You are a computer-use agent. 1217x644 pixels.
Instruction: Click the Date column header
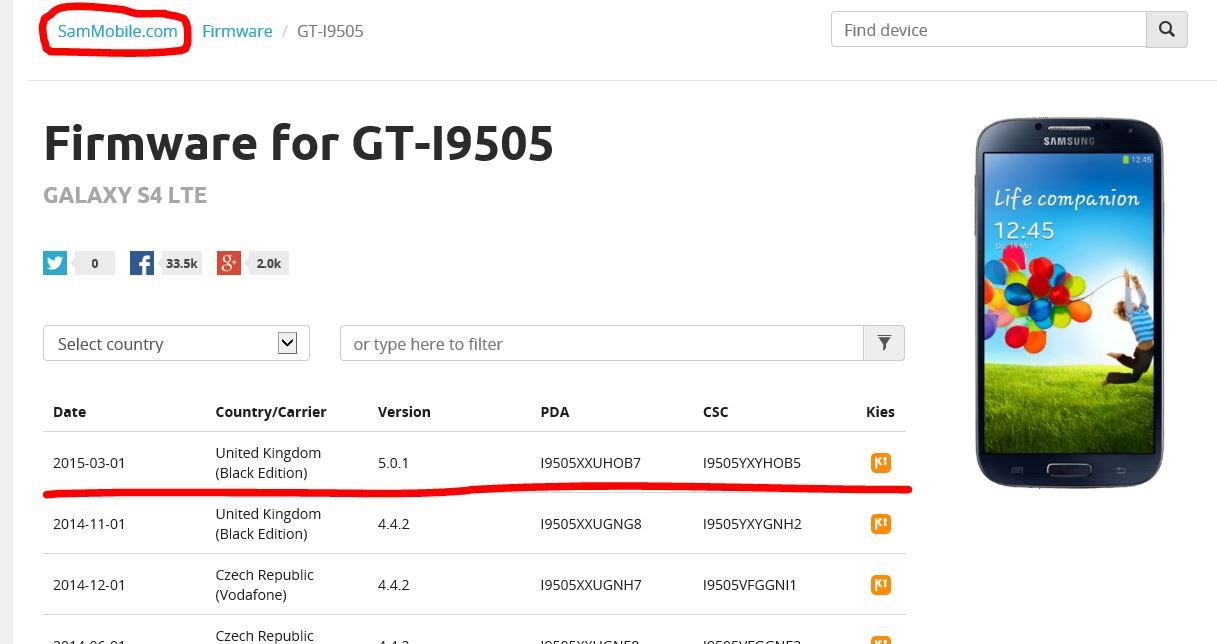(x=70, y=411)
